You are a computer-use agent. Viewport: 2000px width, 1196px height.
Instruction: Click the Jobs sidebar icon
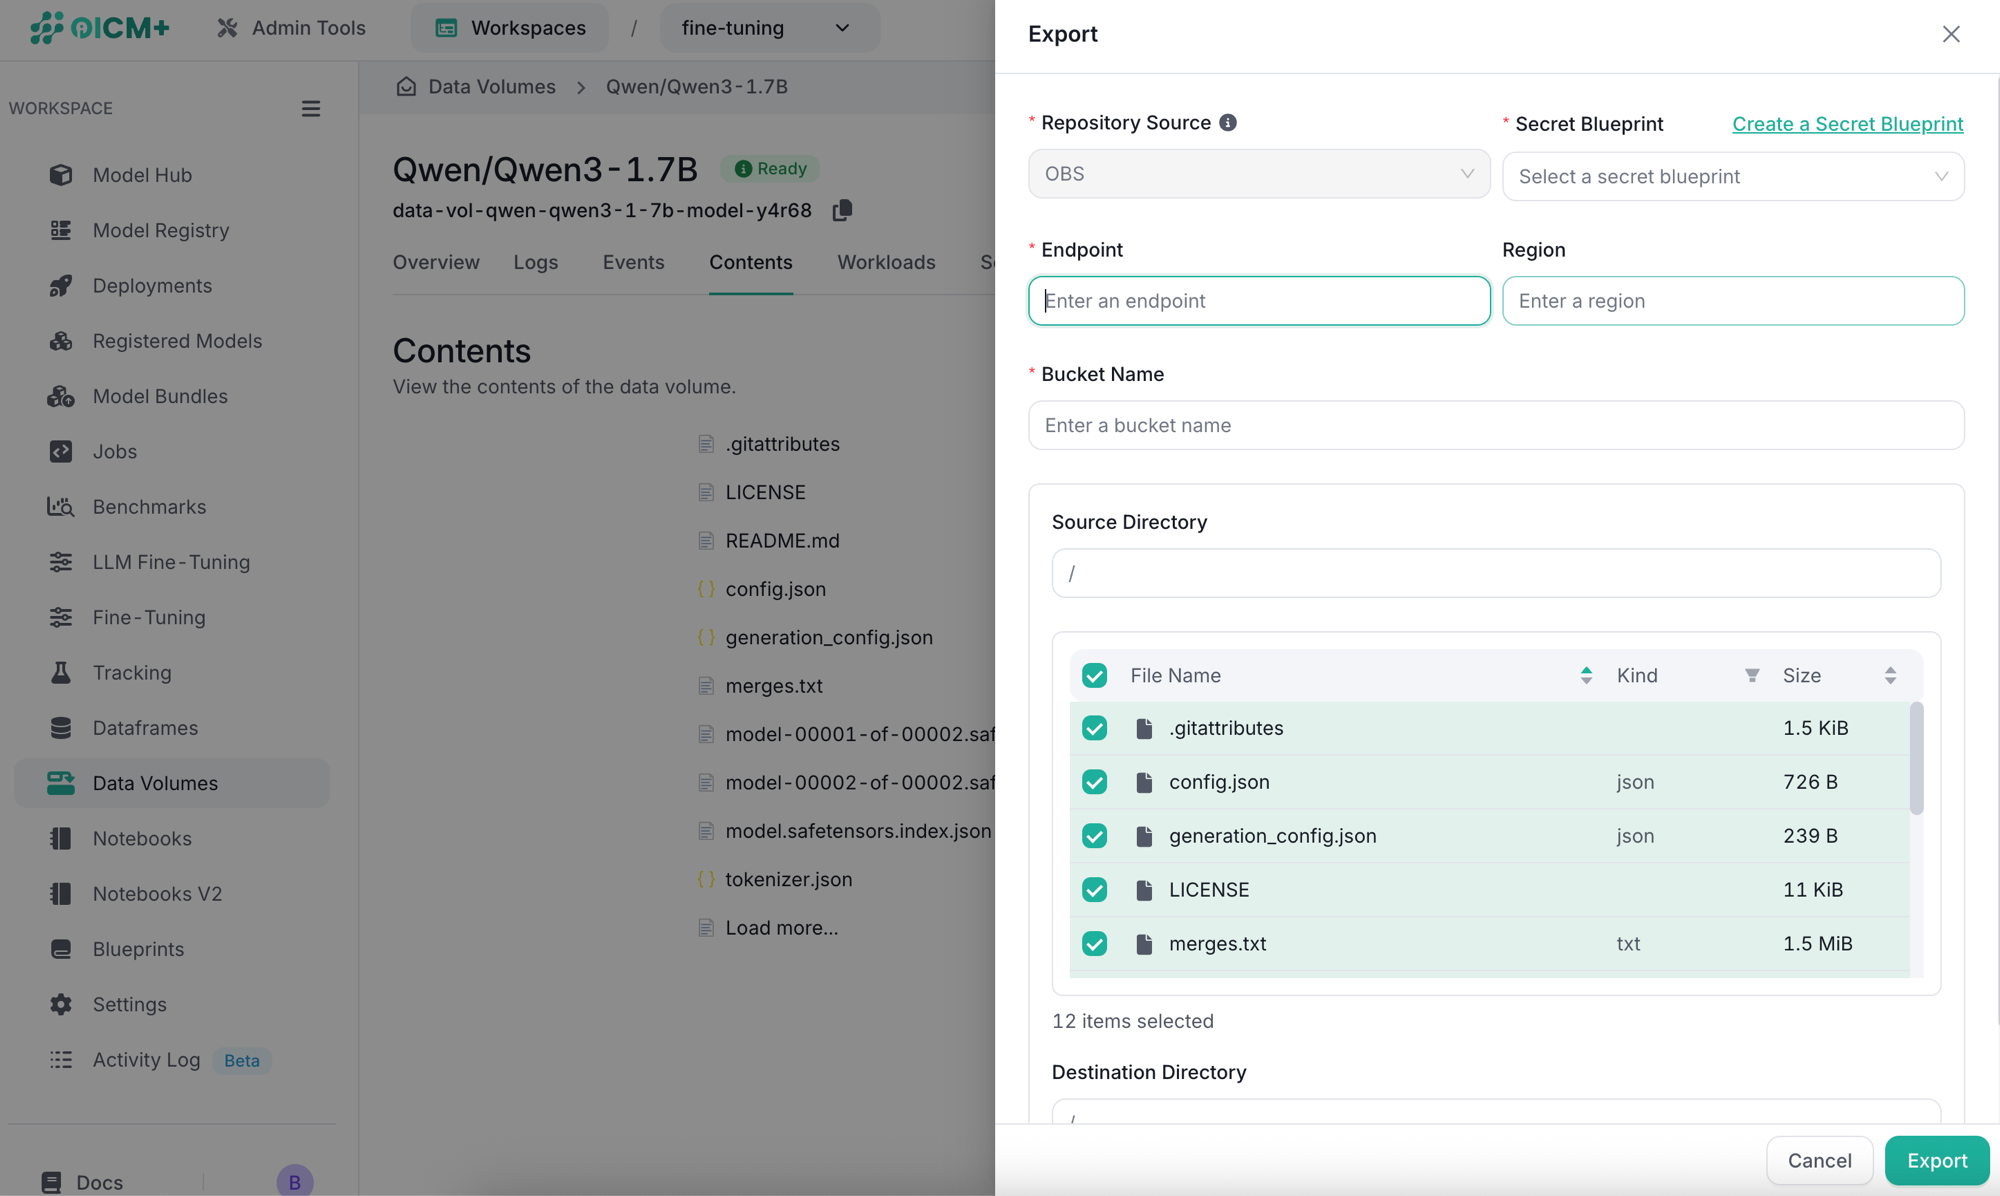click(61, 451)
